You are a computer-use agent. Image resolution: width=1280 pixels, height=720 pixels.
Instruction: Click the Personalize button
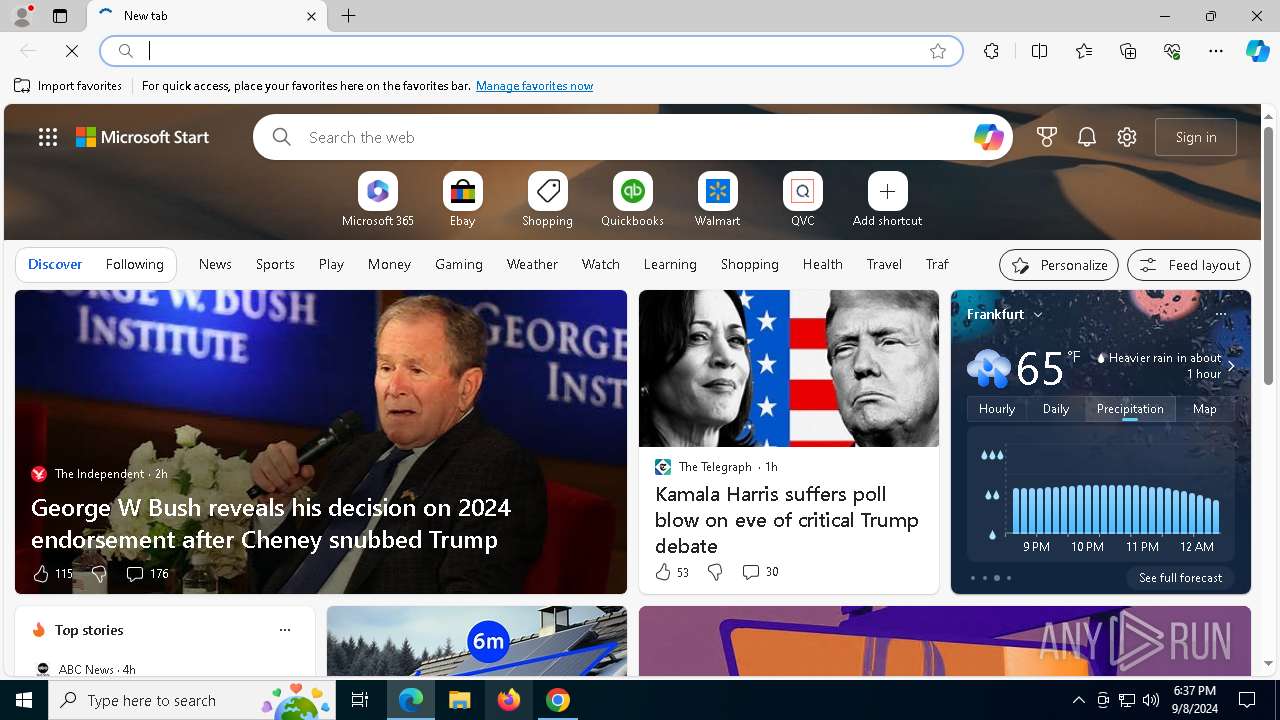(x=1059, y=265)
